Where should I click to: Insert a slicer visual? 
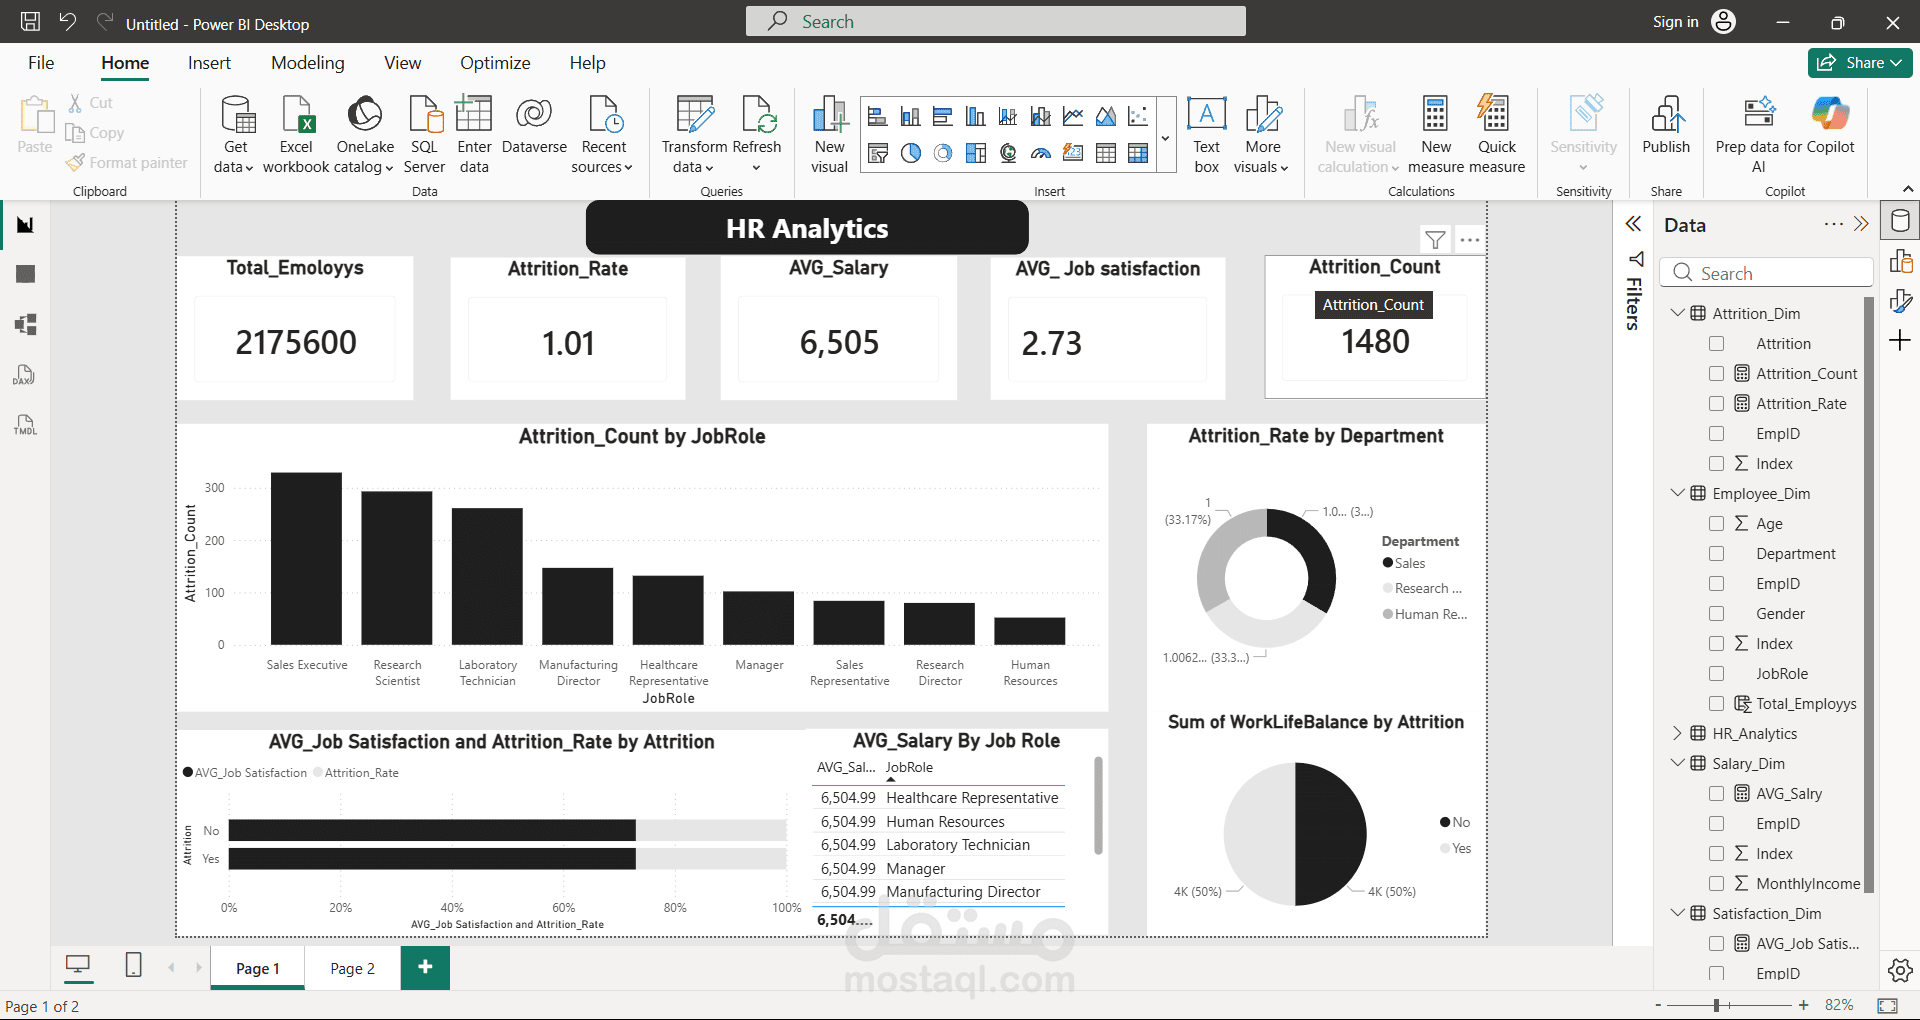click(877, 153)
